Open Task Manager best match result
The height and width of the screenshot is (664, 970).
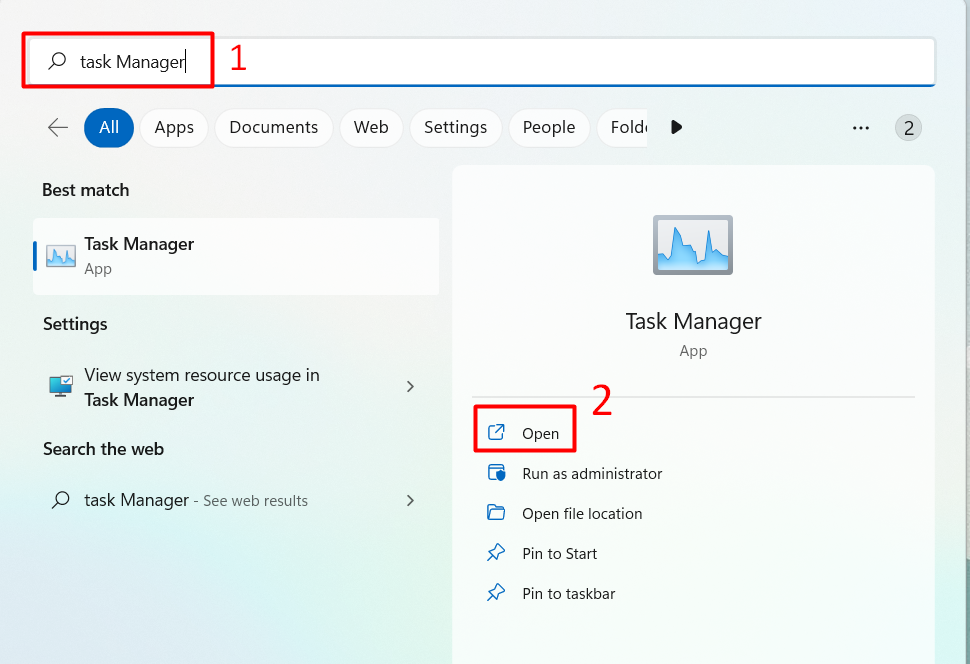[236, 256]
